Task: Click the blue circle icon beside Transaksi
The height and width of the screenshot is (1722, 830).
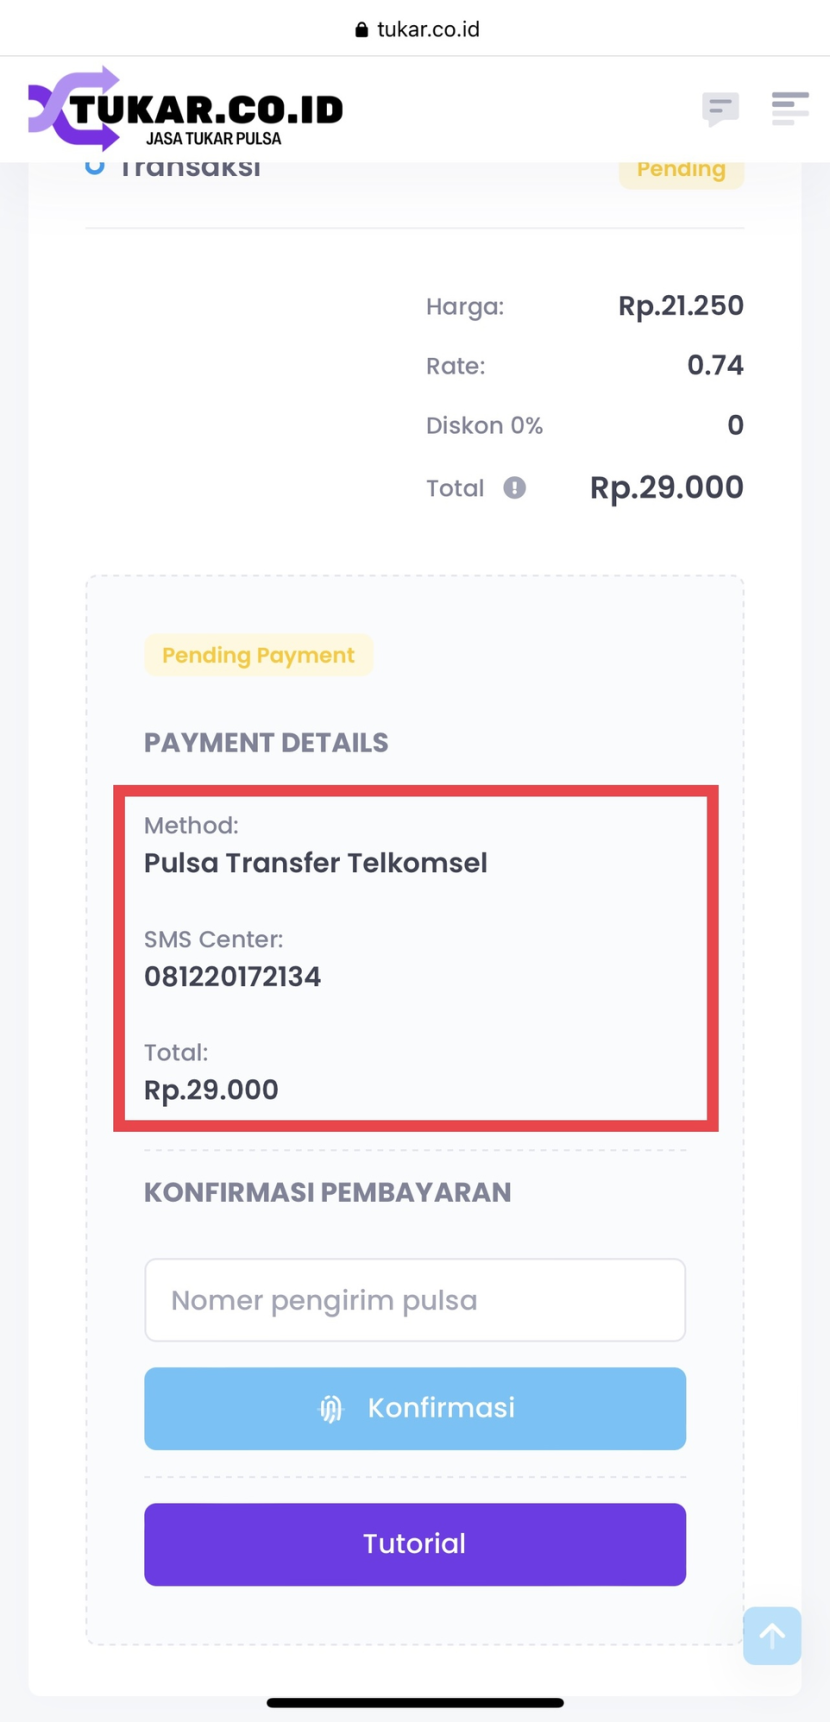Action: 95,167
